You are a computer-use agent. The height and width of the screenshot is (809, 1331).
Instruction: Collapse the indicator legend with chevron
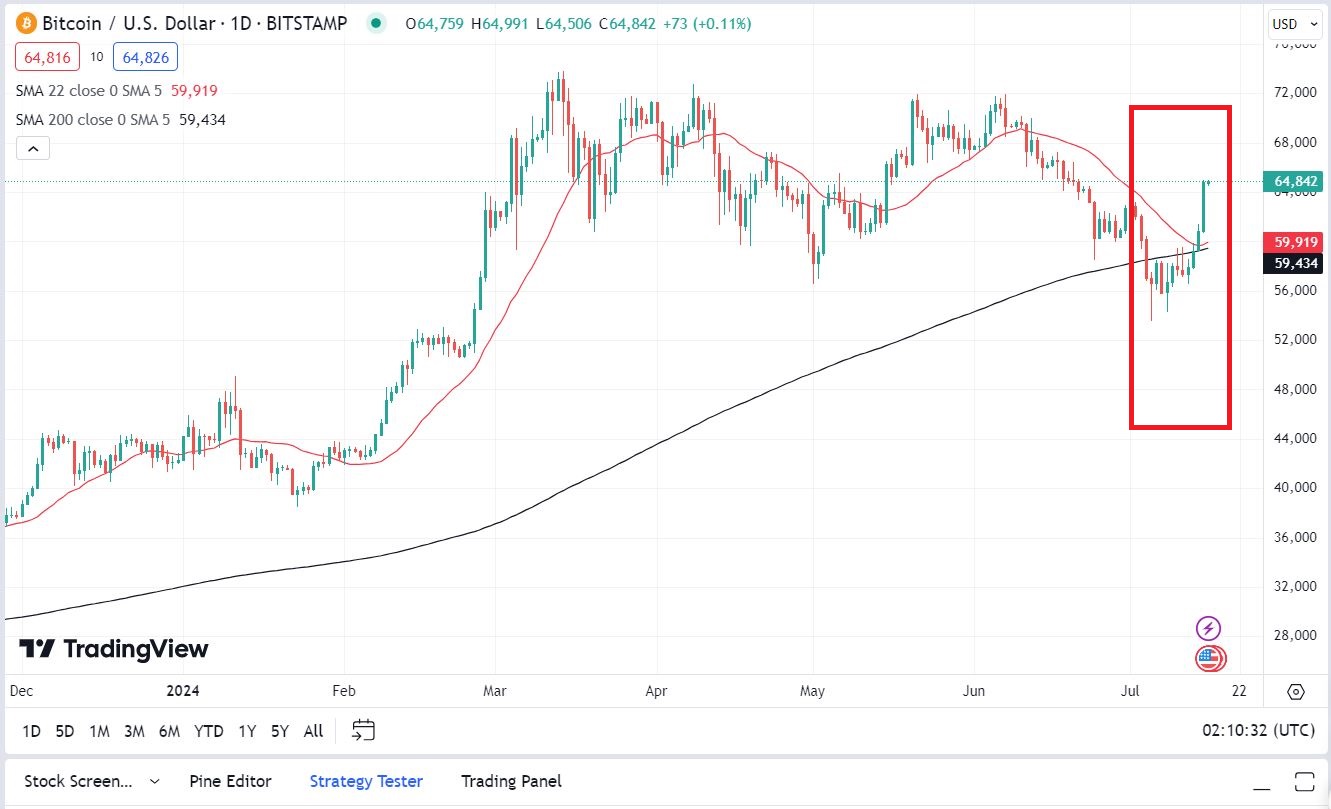point(33,149)
